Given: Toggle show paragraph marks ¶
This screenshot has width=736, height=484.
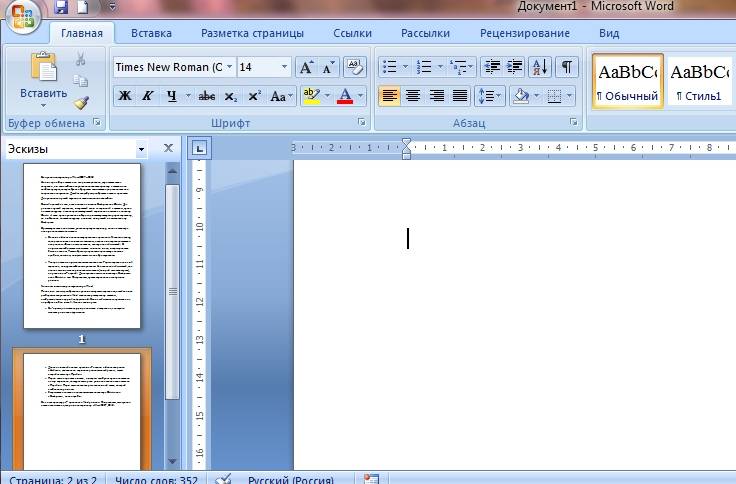Looking at the screenshot, I should 567,67.
